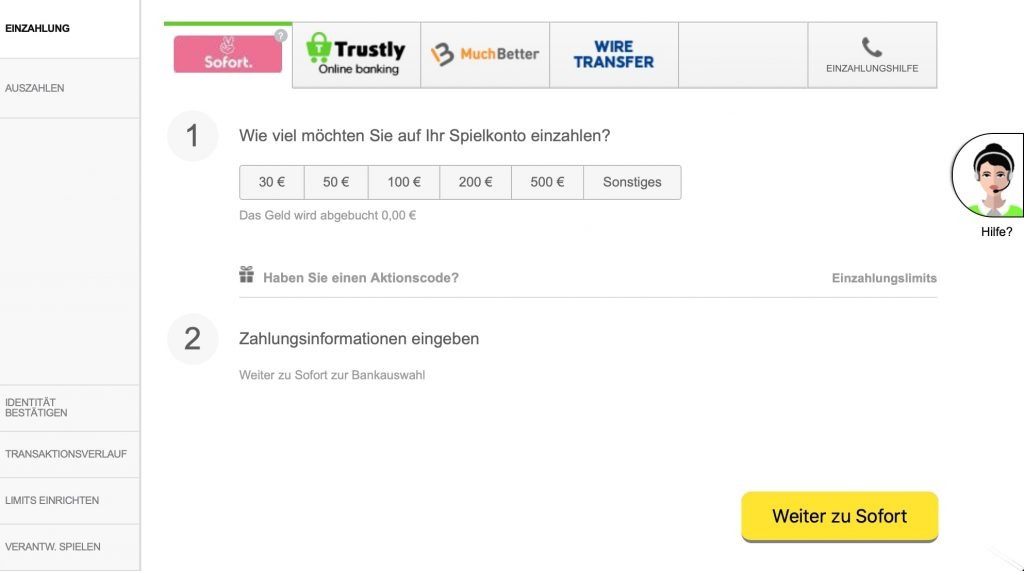Choose Wire Transfer payment option
This screenshot has height=571, width=1024.
tap(613, 55)
